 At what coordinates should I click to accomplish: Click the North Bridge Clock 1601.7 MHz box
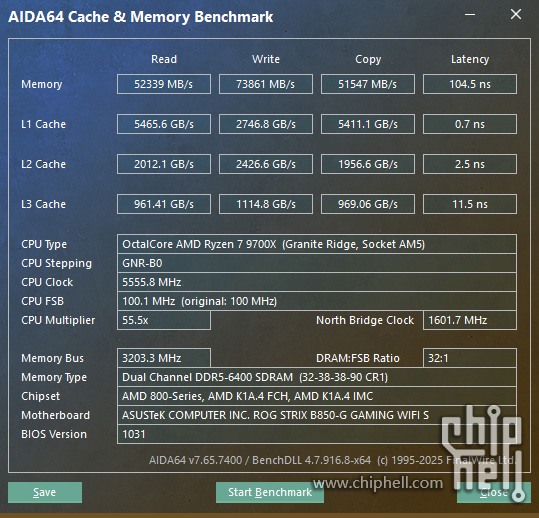pos(470,320)
